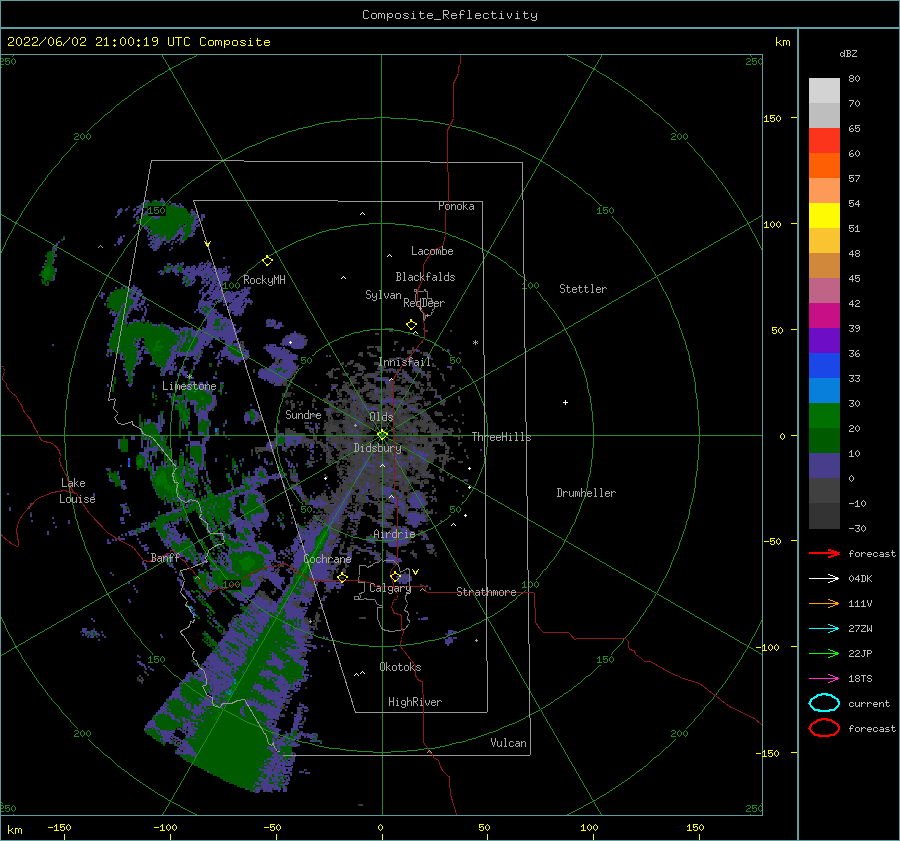Select the magenta swatch below 42 dBZ
Viewport: 900px width, 841px height.
click(824, 316)
